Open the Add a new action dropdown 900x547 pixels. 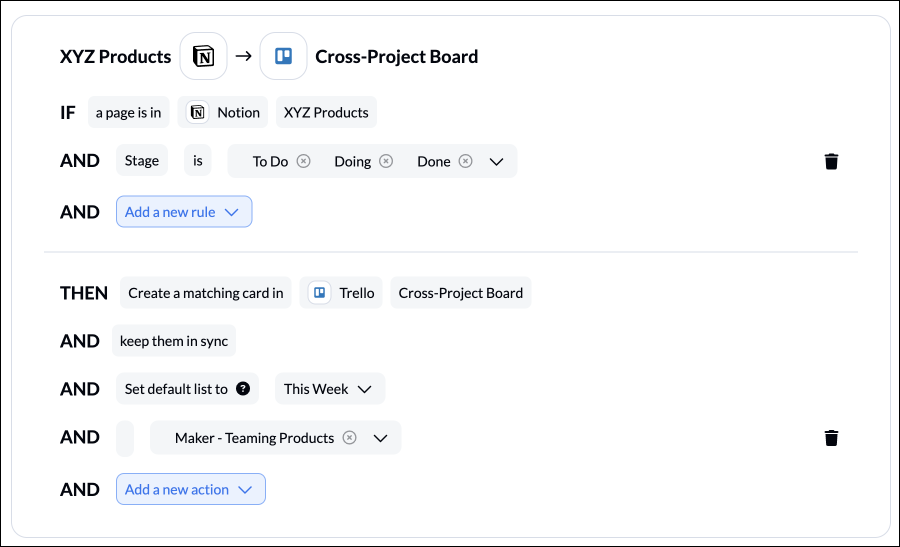click(191, 489)
